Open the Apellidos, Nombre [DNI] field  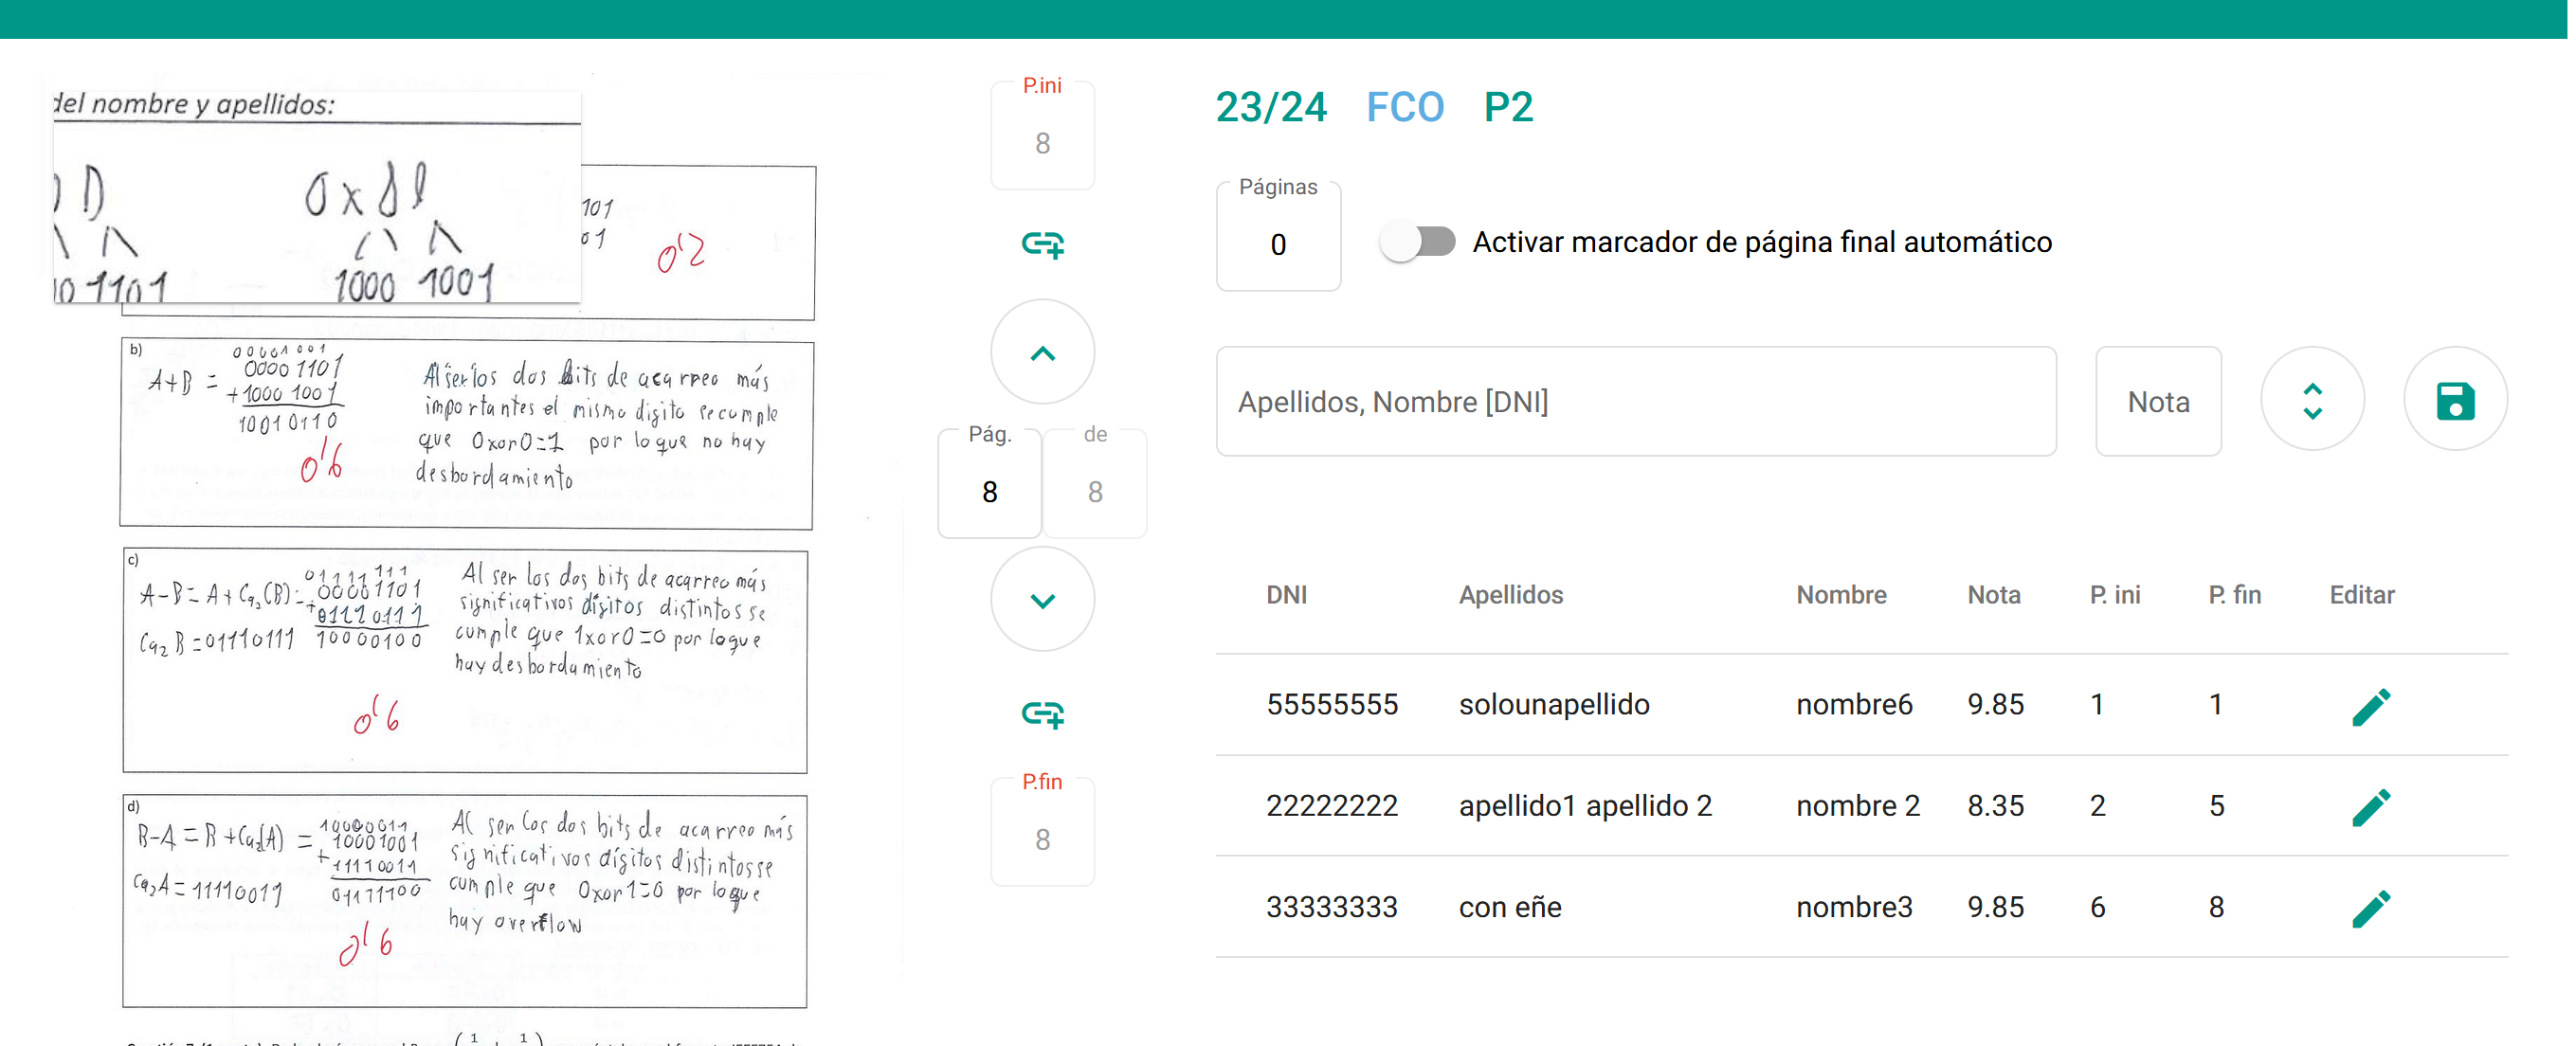tap(1636, 402)
